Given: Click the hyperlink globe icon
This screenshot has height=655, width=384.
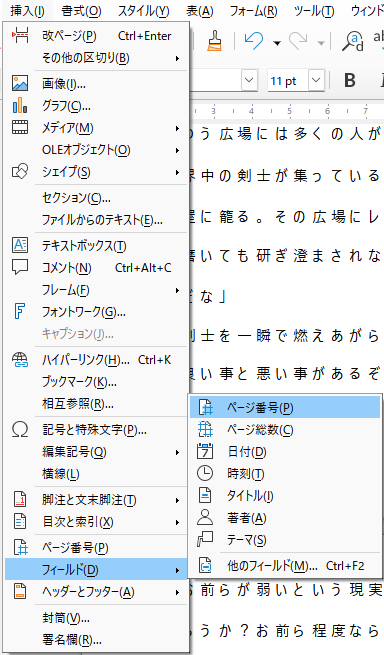Looking at the screenshot, I should [20, 360].
